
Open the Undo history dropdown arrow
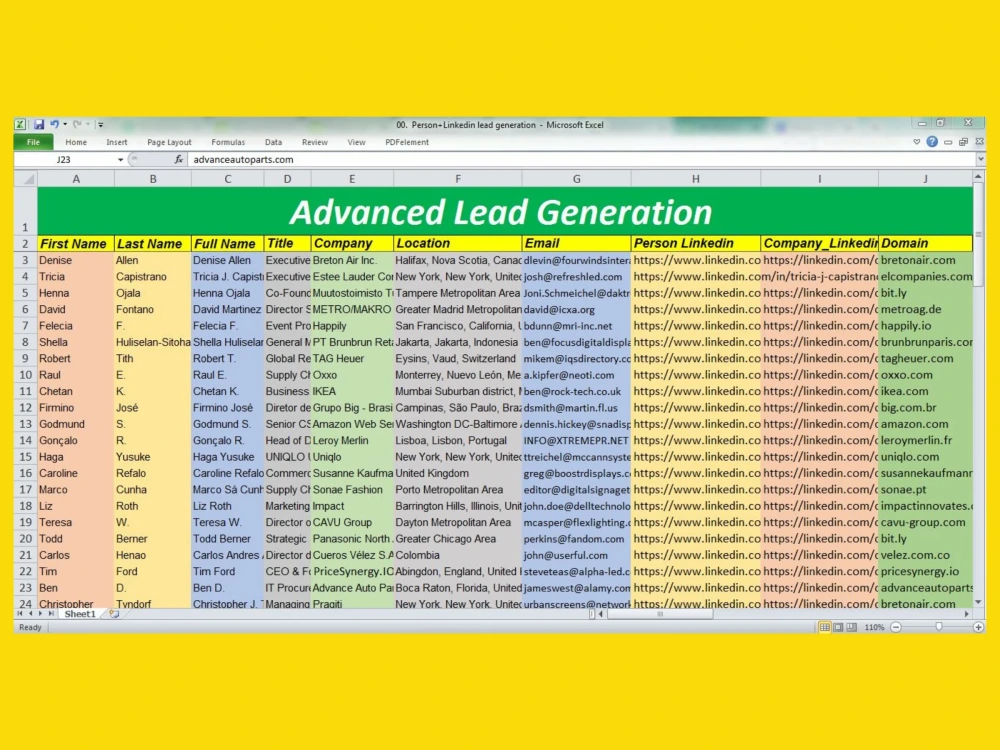point(65,125)
